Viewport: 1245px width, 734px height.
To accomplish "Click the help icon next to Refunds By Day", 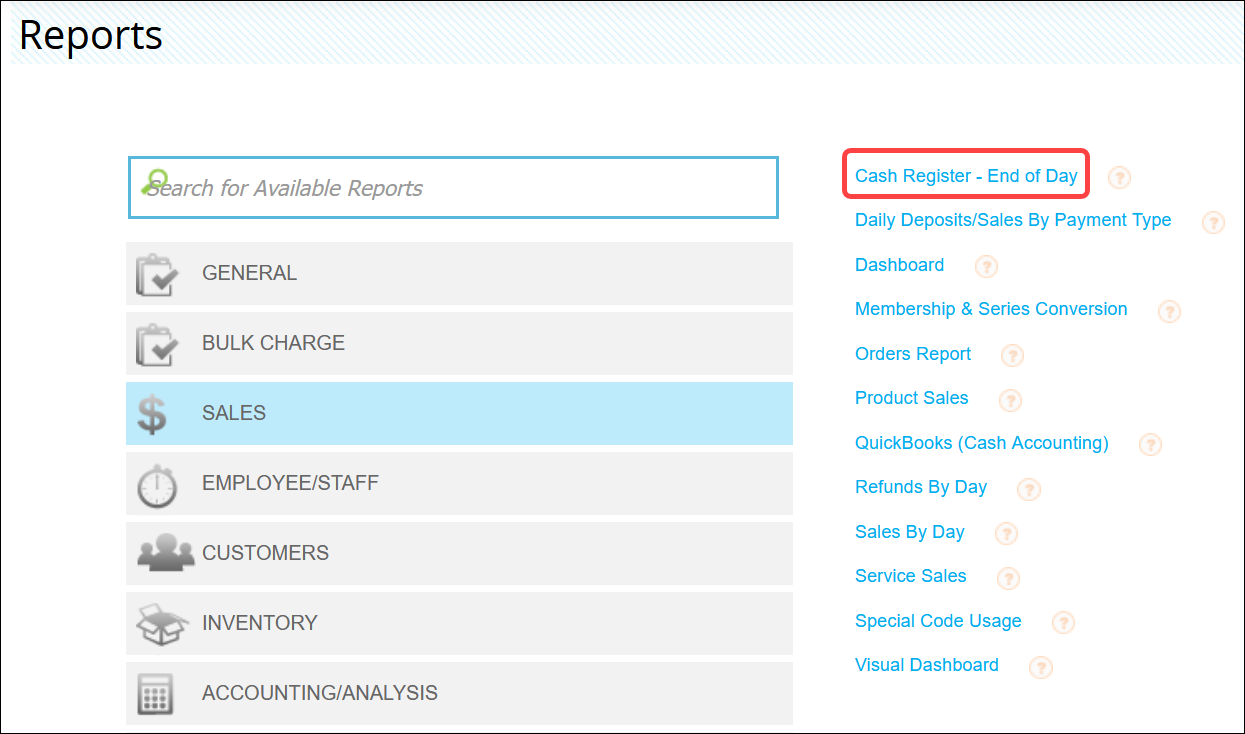I will [1028, 489].
